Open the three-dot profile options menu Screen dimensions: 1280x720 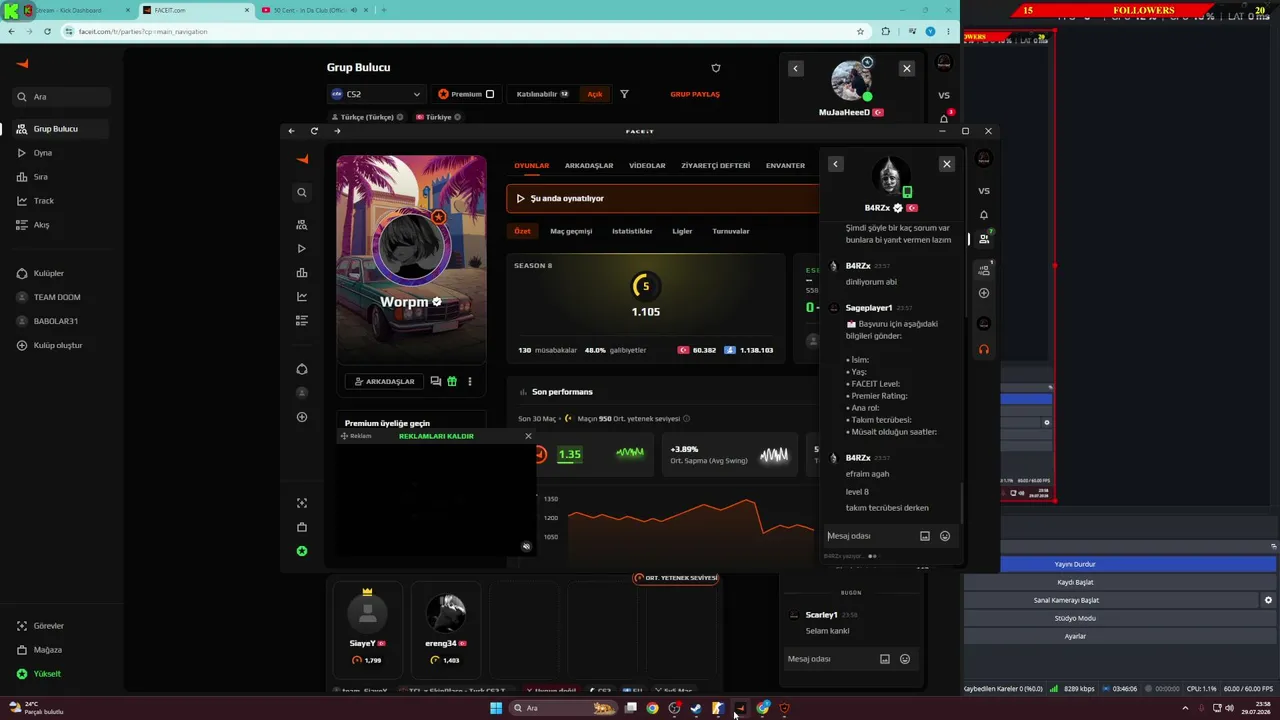click(x=469, y=381)
